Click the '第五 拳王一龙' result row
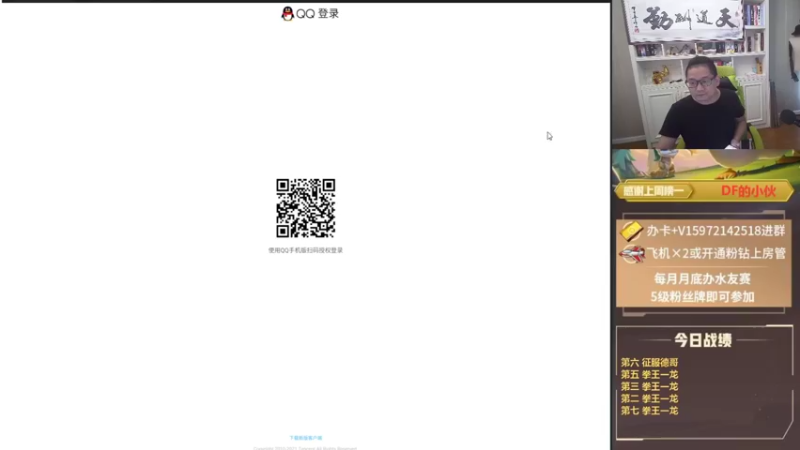 pos(649,374)
